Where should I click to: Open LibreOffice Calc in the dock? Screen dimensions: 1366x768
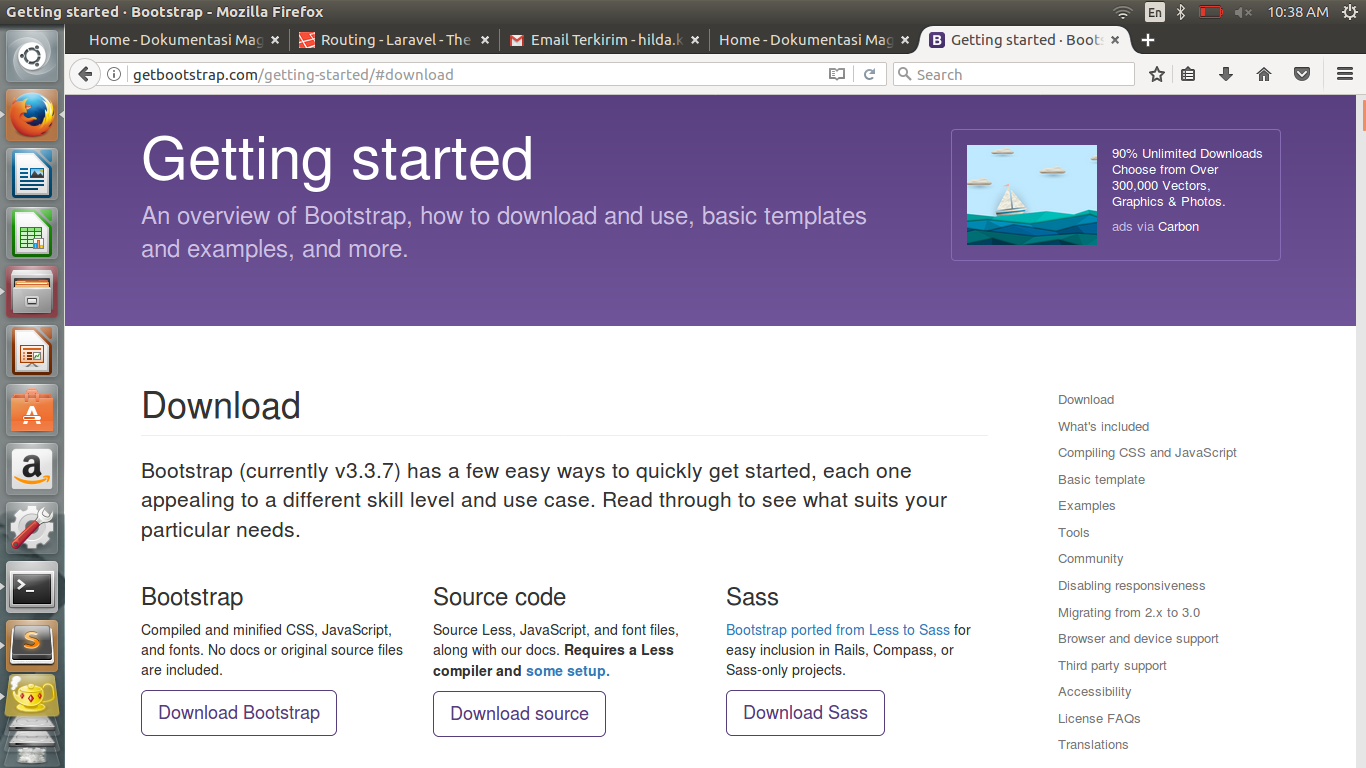(x=33, y=233)
